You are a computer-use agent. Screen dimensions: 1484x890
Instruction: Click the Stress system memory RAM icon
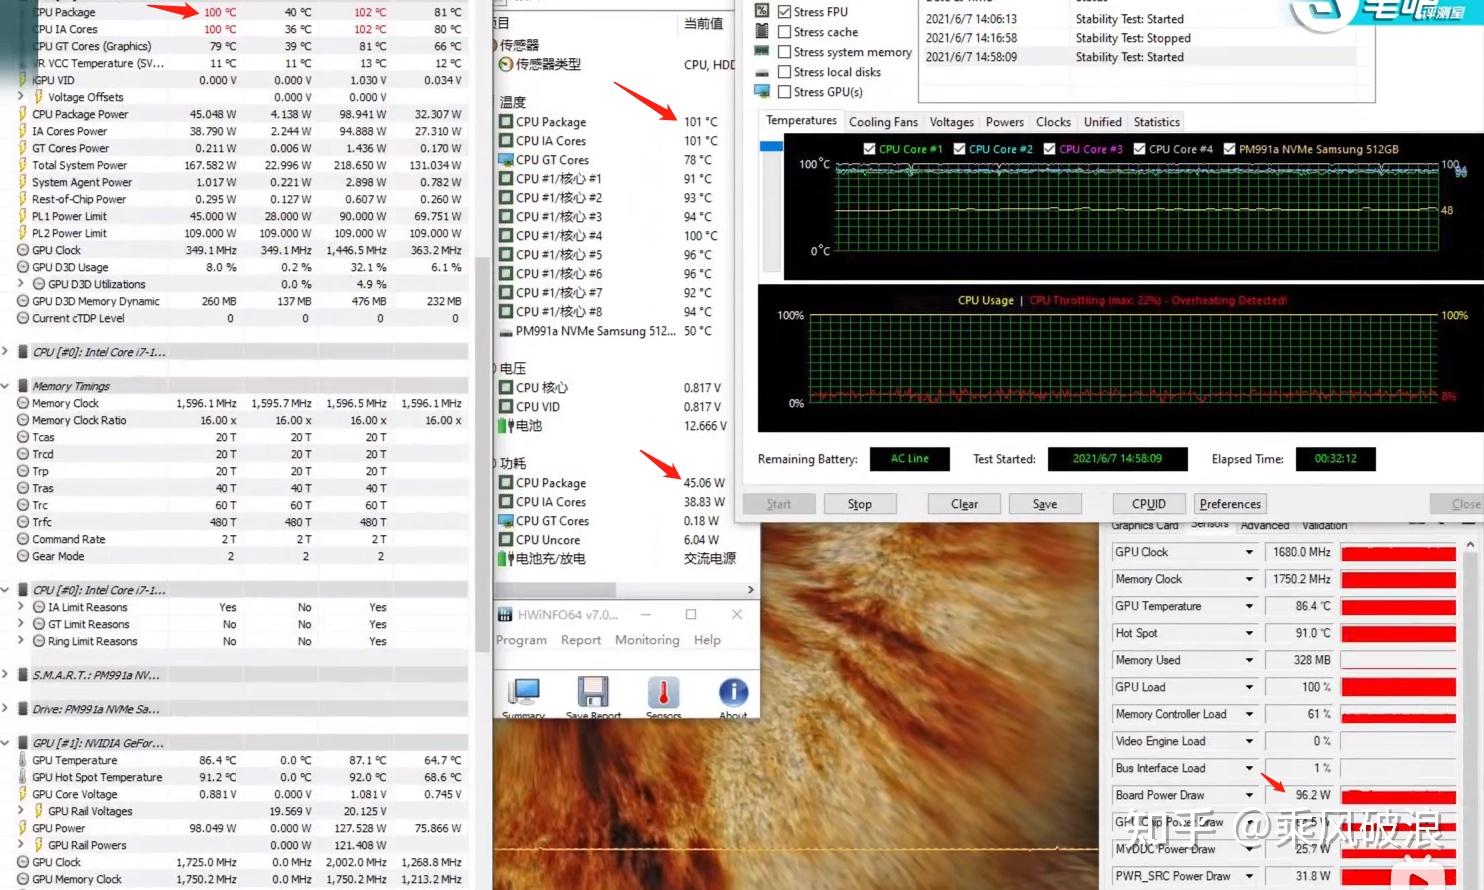tap(762, 51)
